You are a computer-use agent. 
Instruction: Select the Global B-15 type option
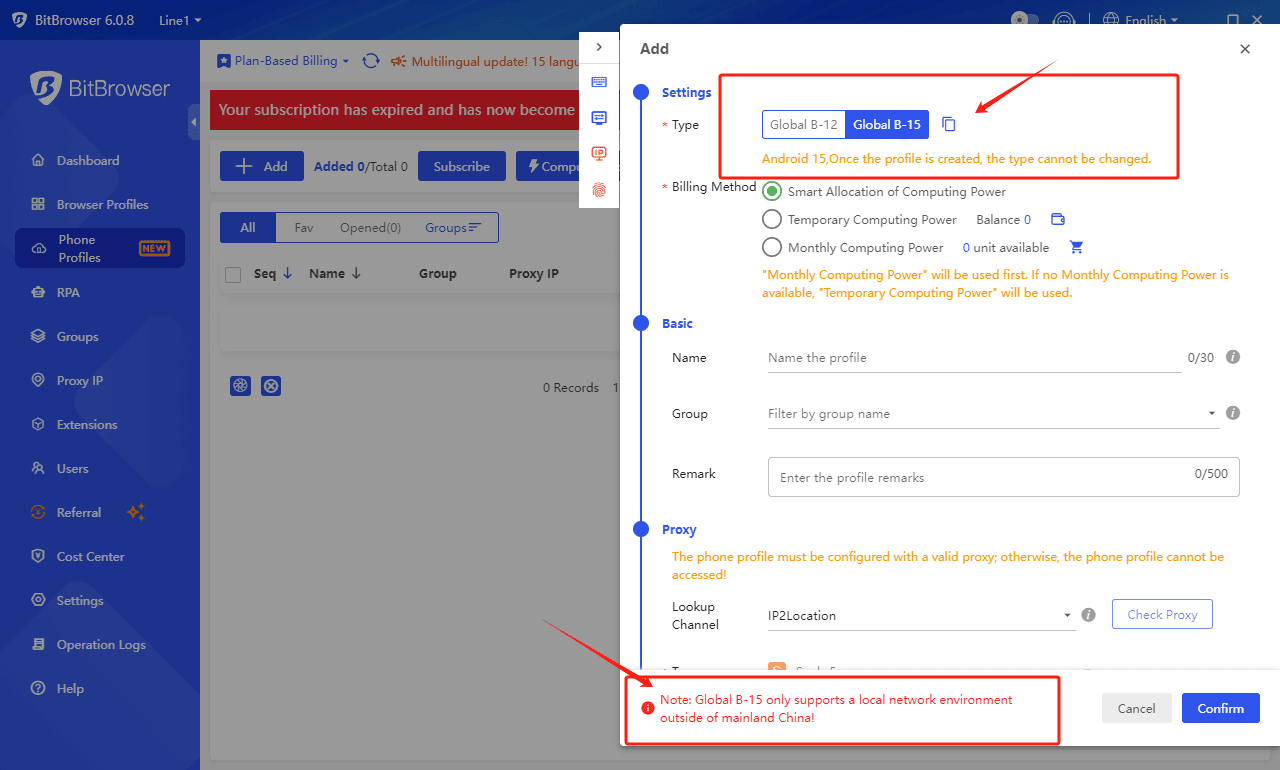[887, 125]
